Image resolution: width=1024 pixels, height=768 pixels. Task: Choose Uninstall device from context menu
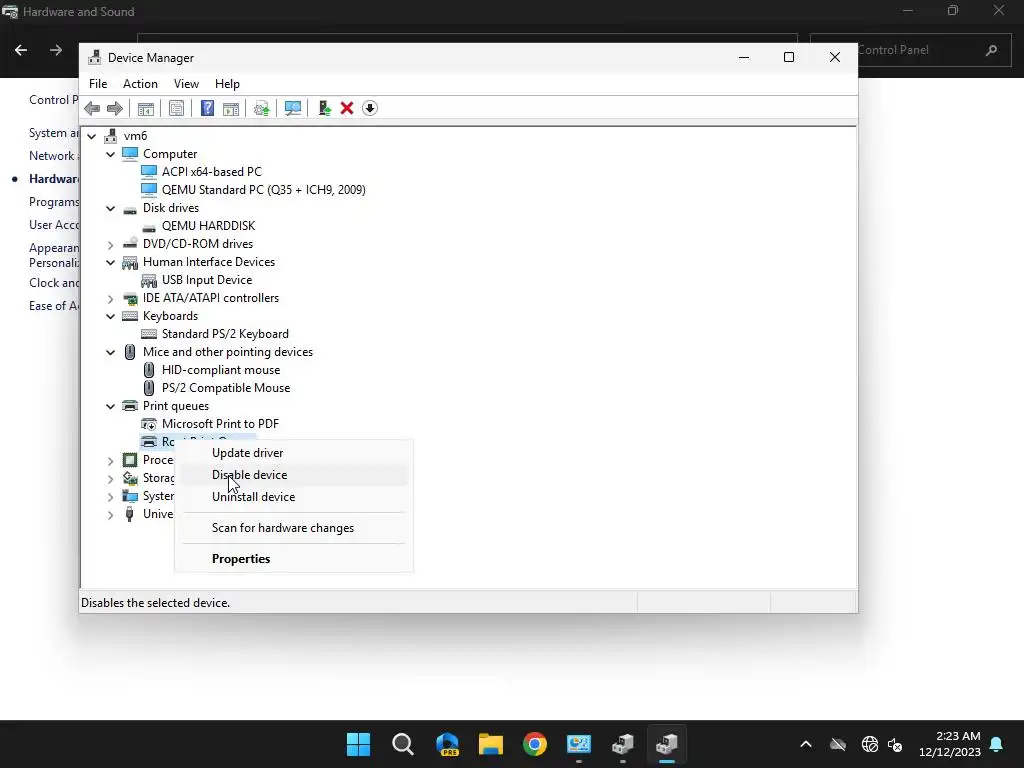(x=293, y=497)
